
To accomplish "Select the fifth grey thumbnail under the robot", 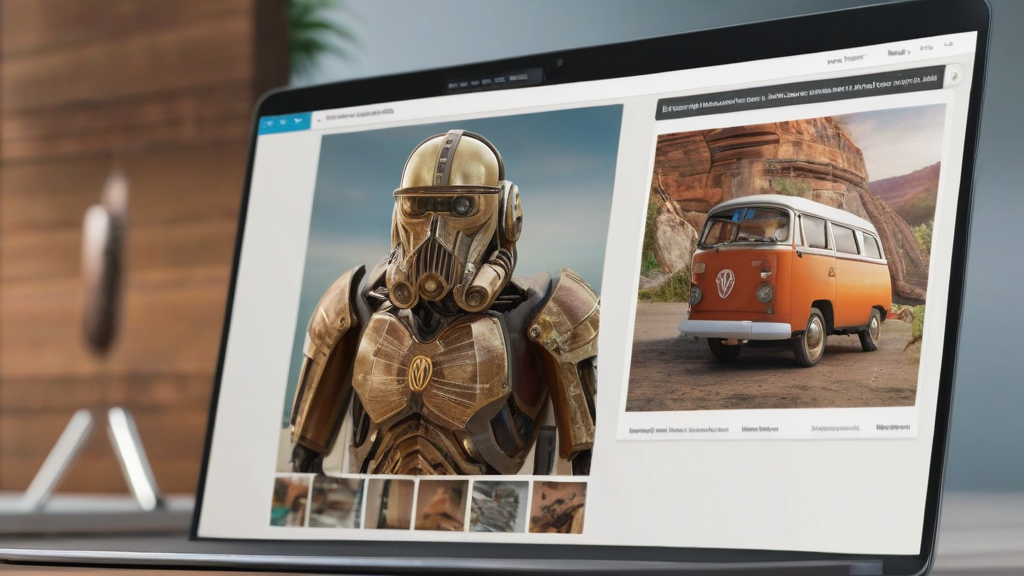I will coord(499,506).
